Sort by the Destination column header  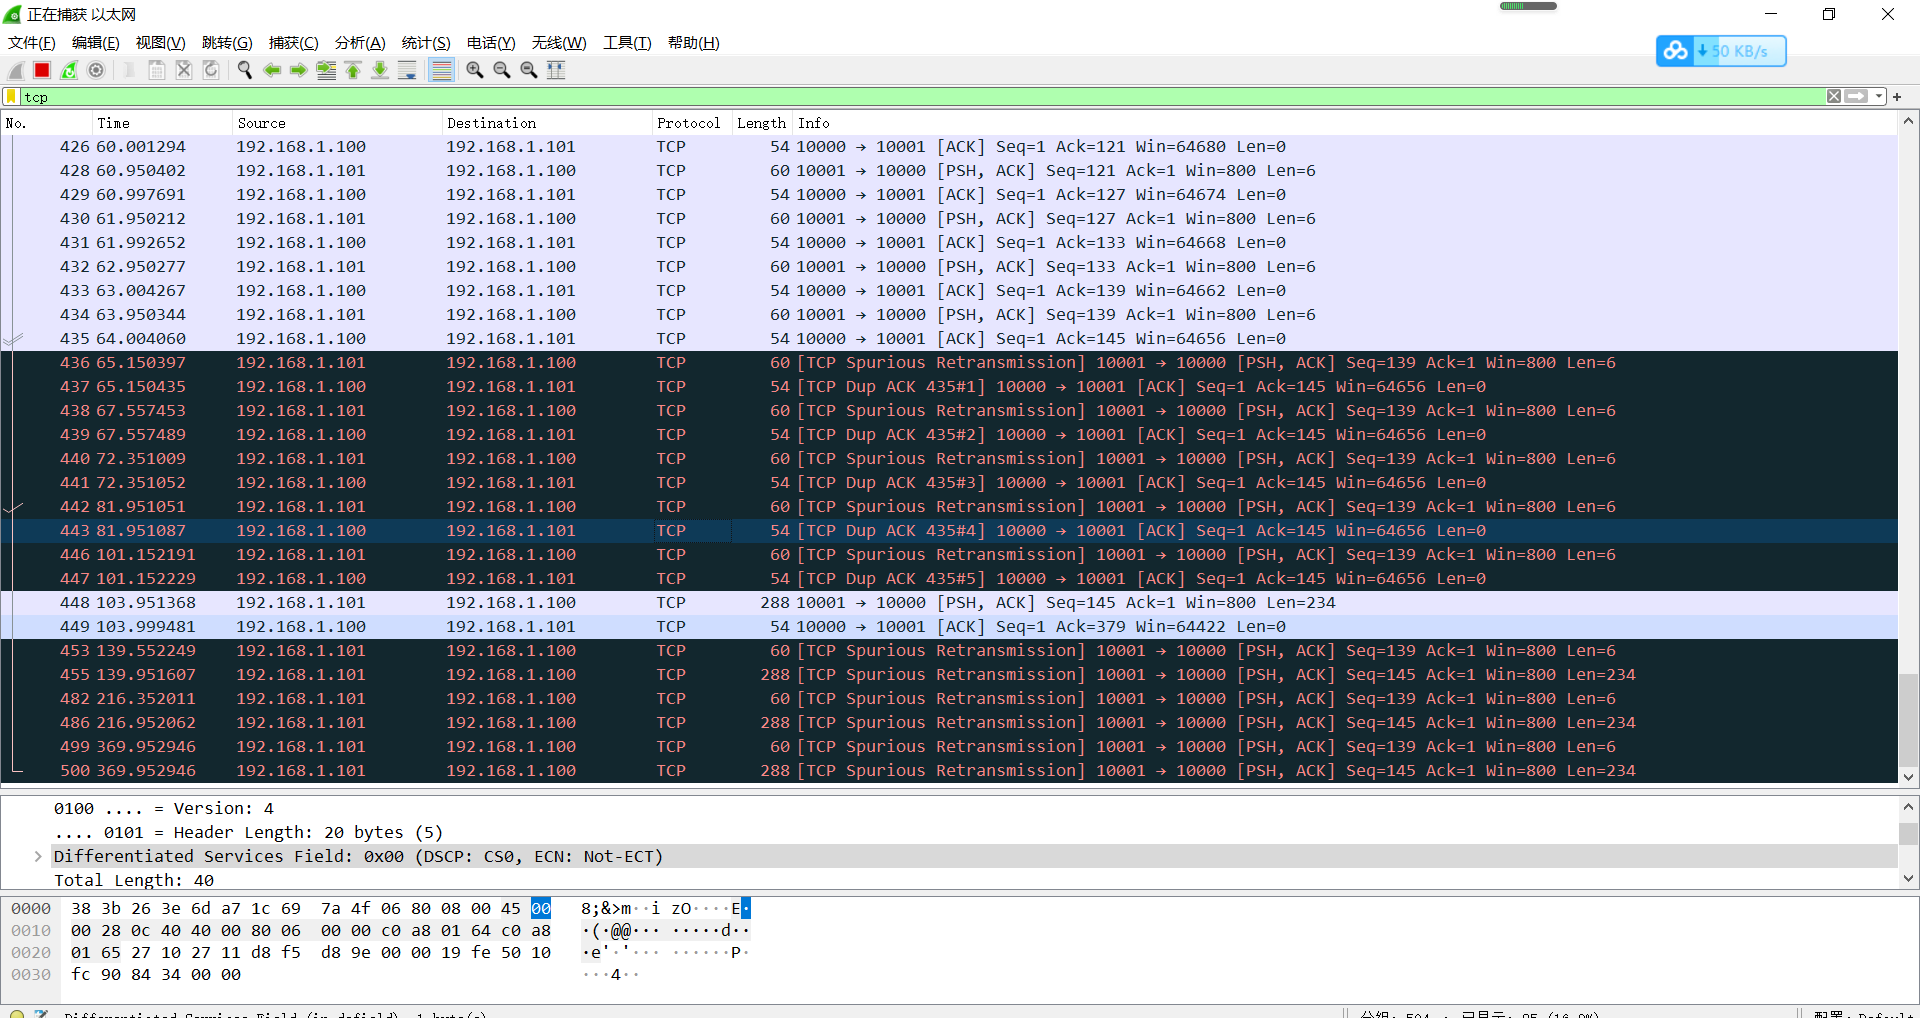point(547,123)
